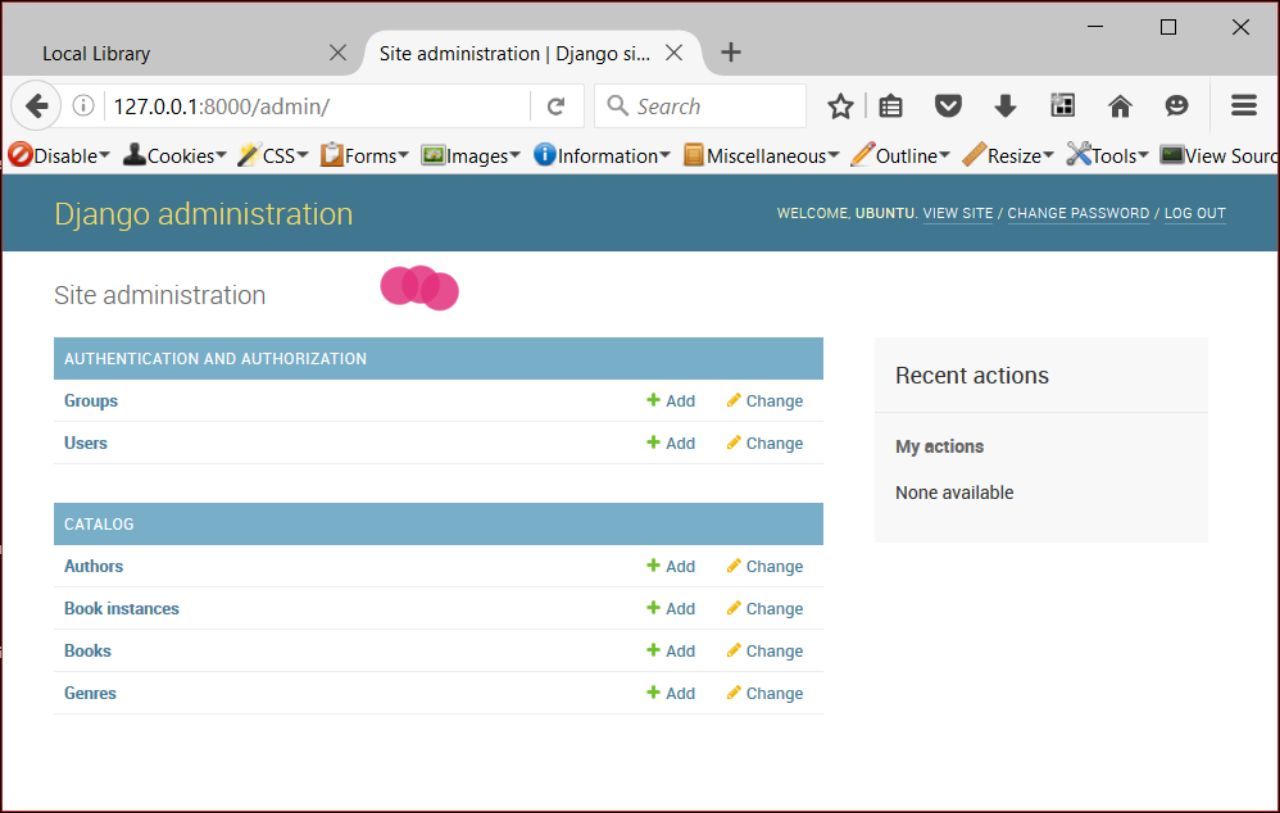This screenshot has height=813, width=1280.
Task: Open the Miscellaneous developer menu
Action: 761,156
